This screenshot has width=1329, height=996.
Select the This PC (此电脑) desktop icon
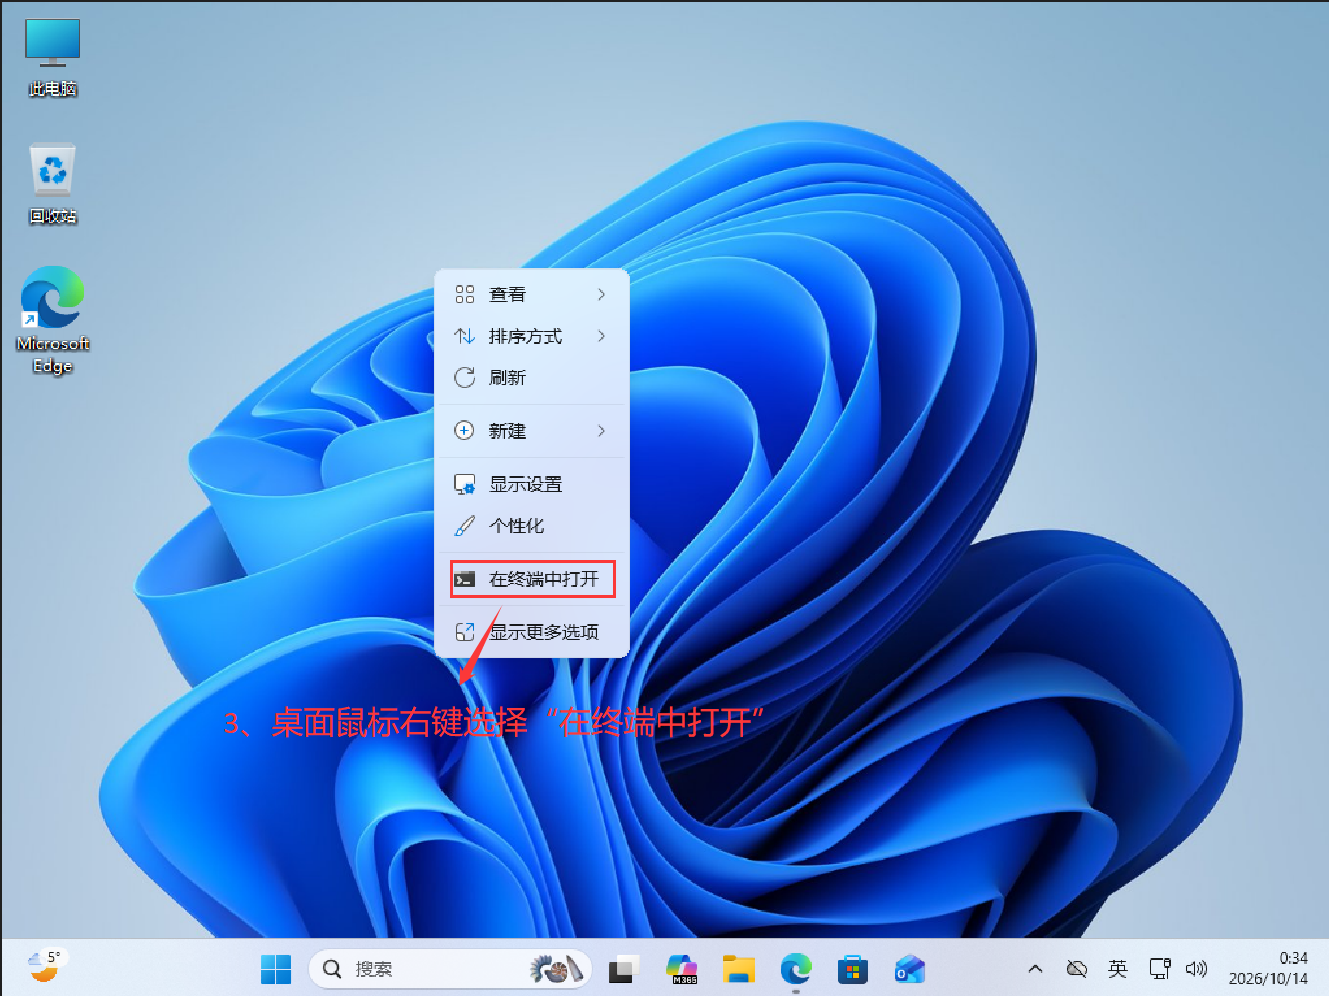click(x=52, y=57)
